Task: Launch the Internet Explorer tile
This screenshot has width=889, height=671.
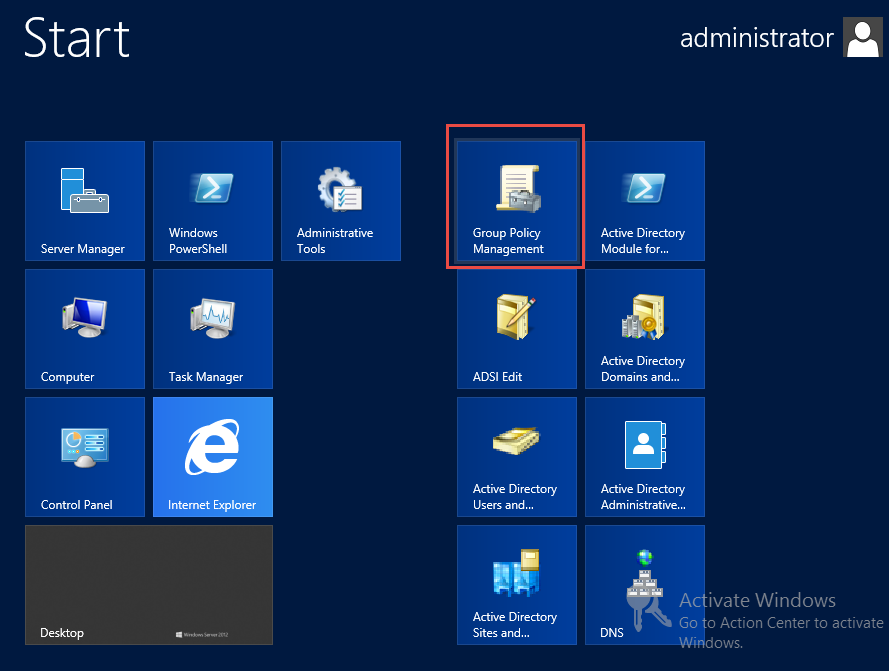Action: [213, 457]
